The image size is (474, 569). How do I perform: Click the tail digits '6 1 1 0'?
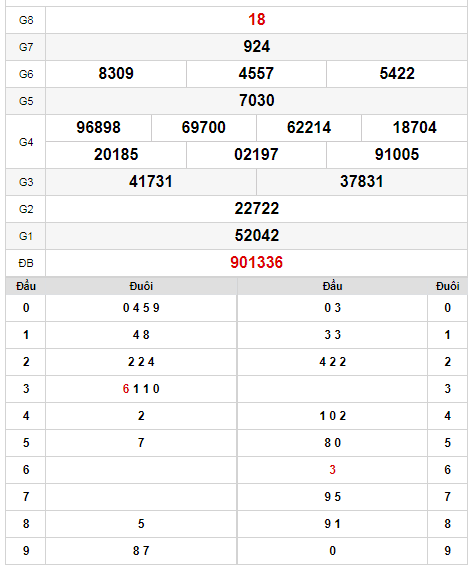141,389
